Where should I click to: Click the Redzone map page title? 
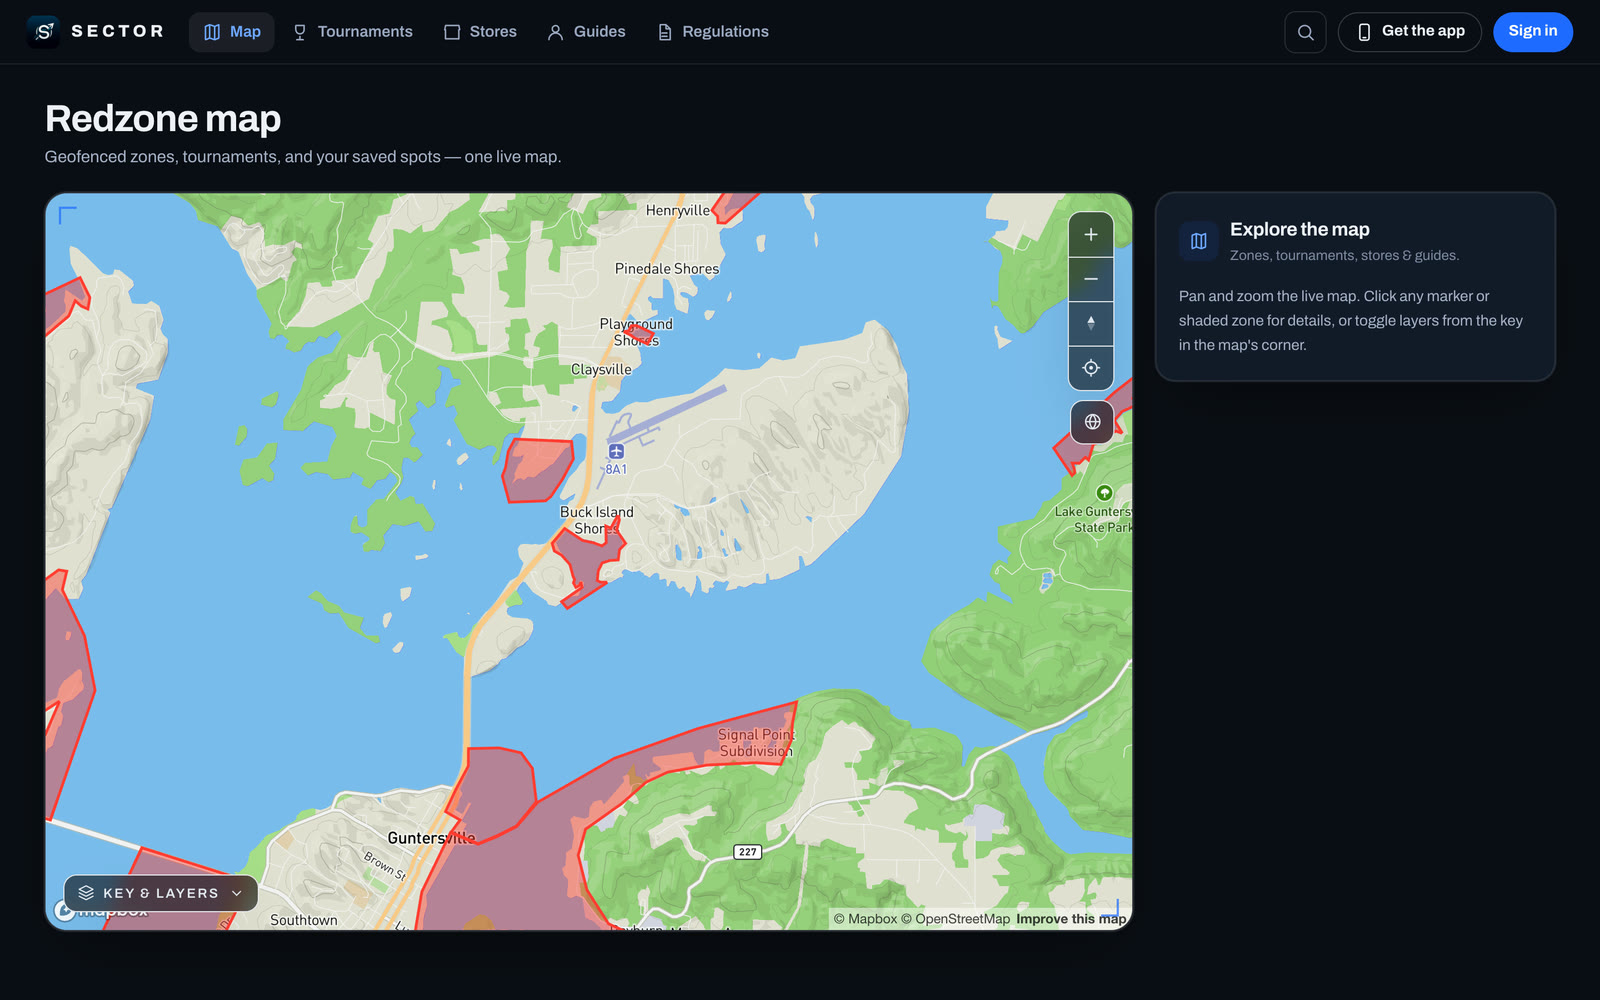pos(163,119)
